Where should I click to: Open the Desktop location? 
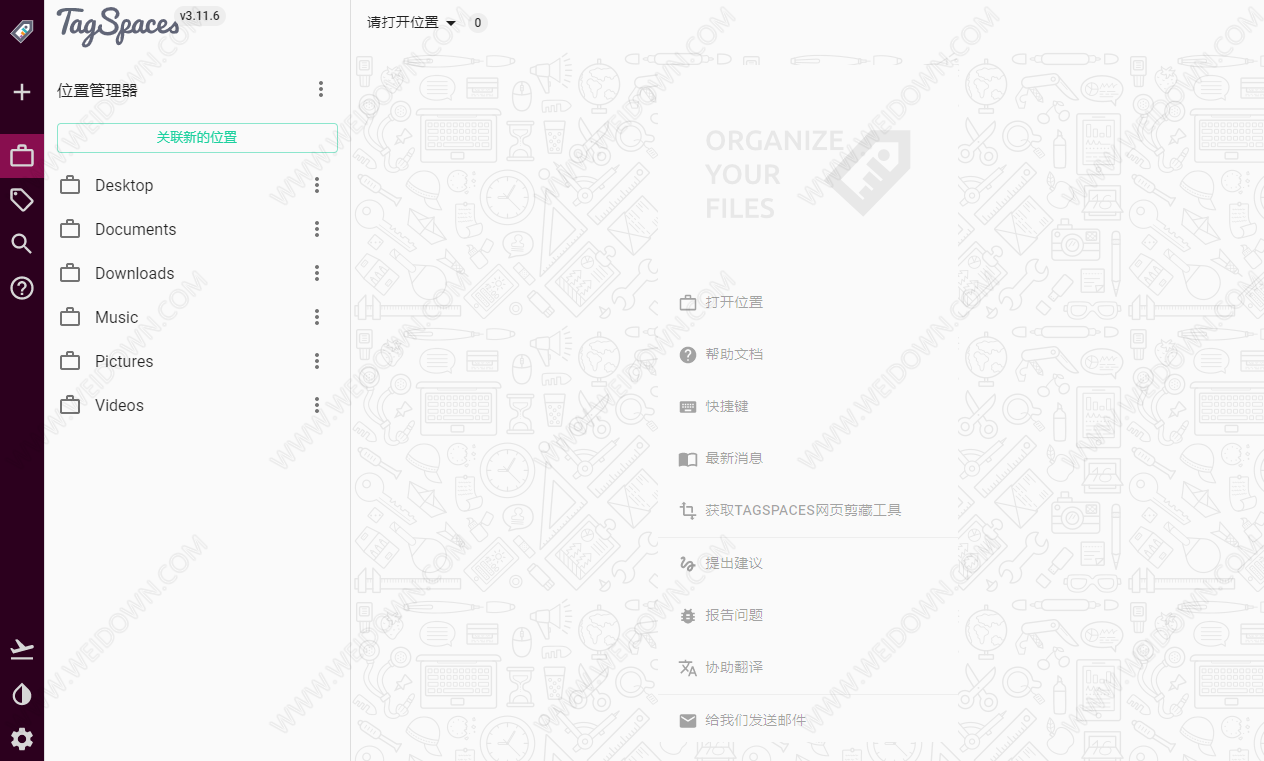pyautogui.click(x=124, y=185)
